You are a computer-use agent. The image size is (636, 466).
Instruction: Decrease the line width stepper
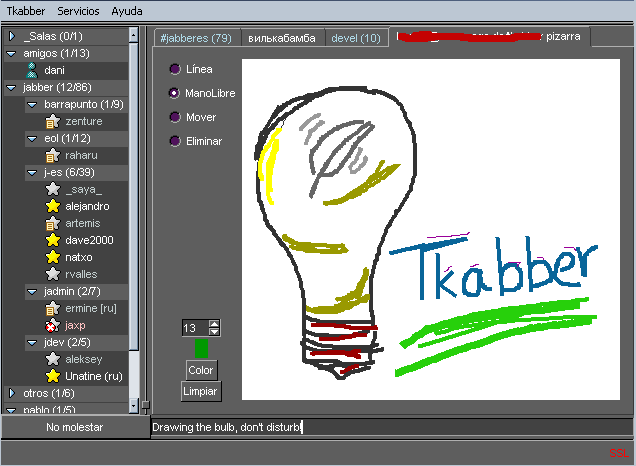point(214,331)
